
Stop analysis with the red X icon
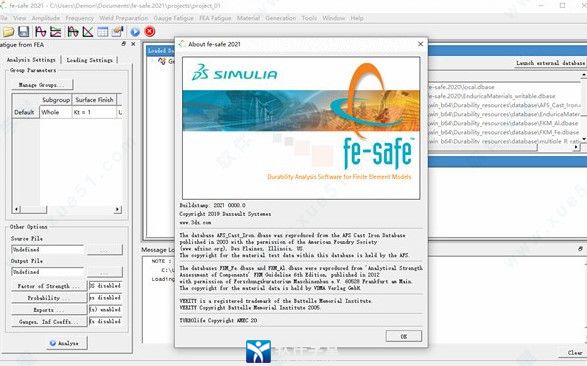(150, 31)
